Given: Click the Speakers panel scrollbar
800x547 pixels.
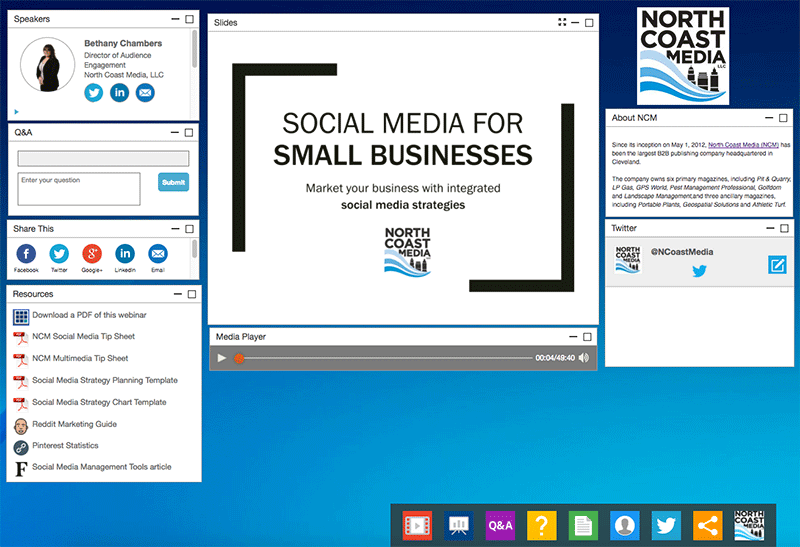Looking at the screenshot, I should click(194, 49).
